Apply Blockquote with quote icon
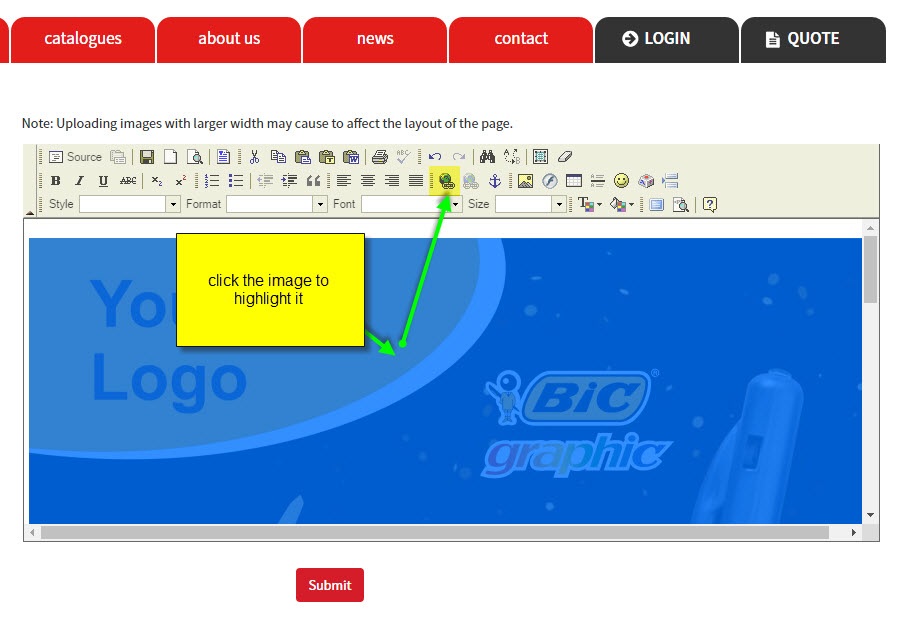The height and width of the screenshot is (620, 907). (x=314, y=181)
